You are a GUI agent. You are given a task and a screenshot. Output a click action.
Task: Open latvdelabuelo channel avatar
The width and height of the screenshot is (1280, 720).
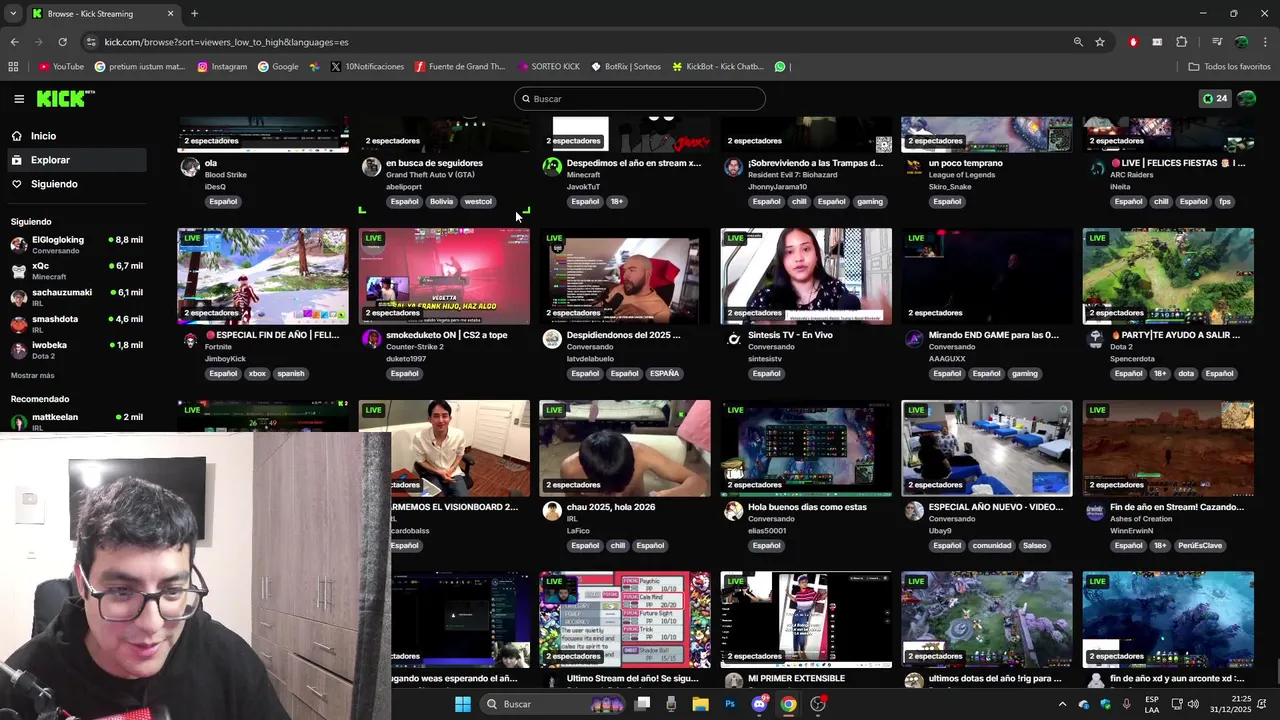(552, 340)
